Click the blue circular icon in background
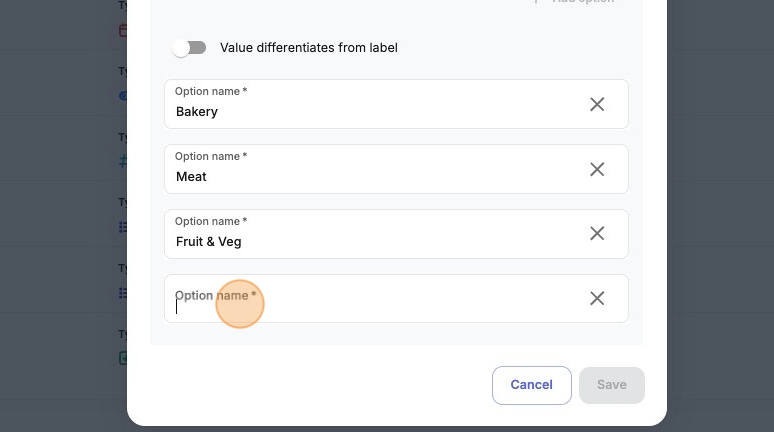This screenshot has height=432, width=774. 123,95
